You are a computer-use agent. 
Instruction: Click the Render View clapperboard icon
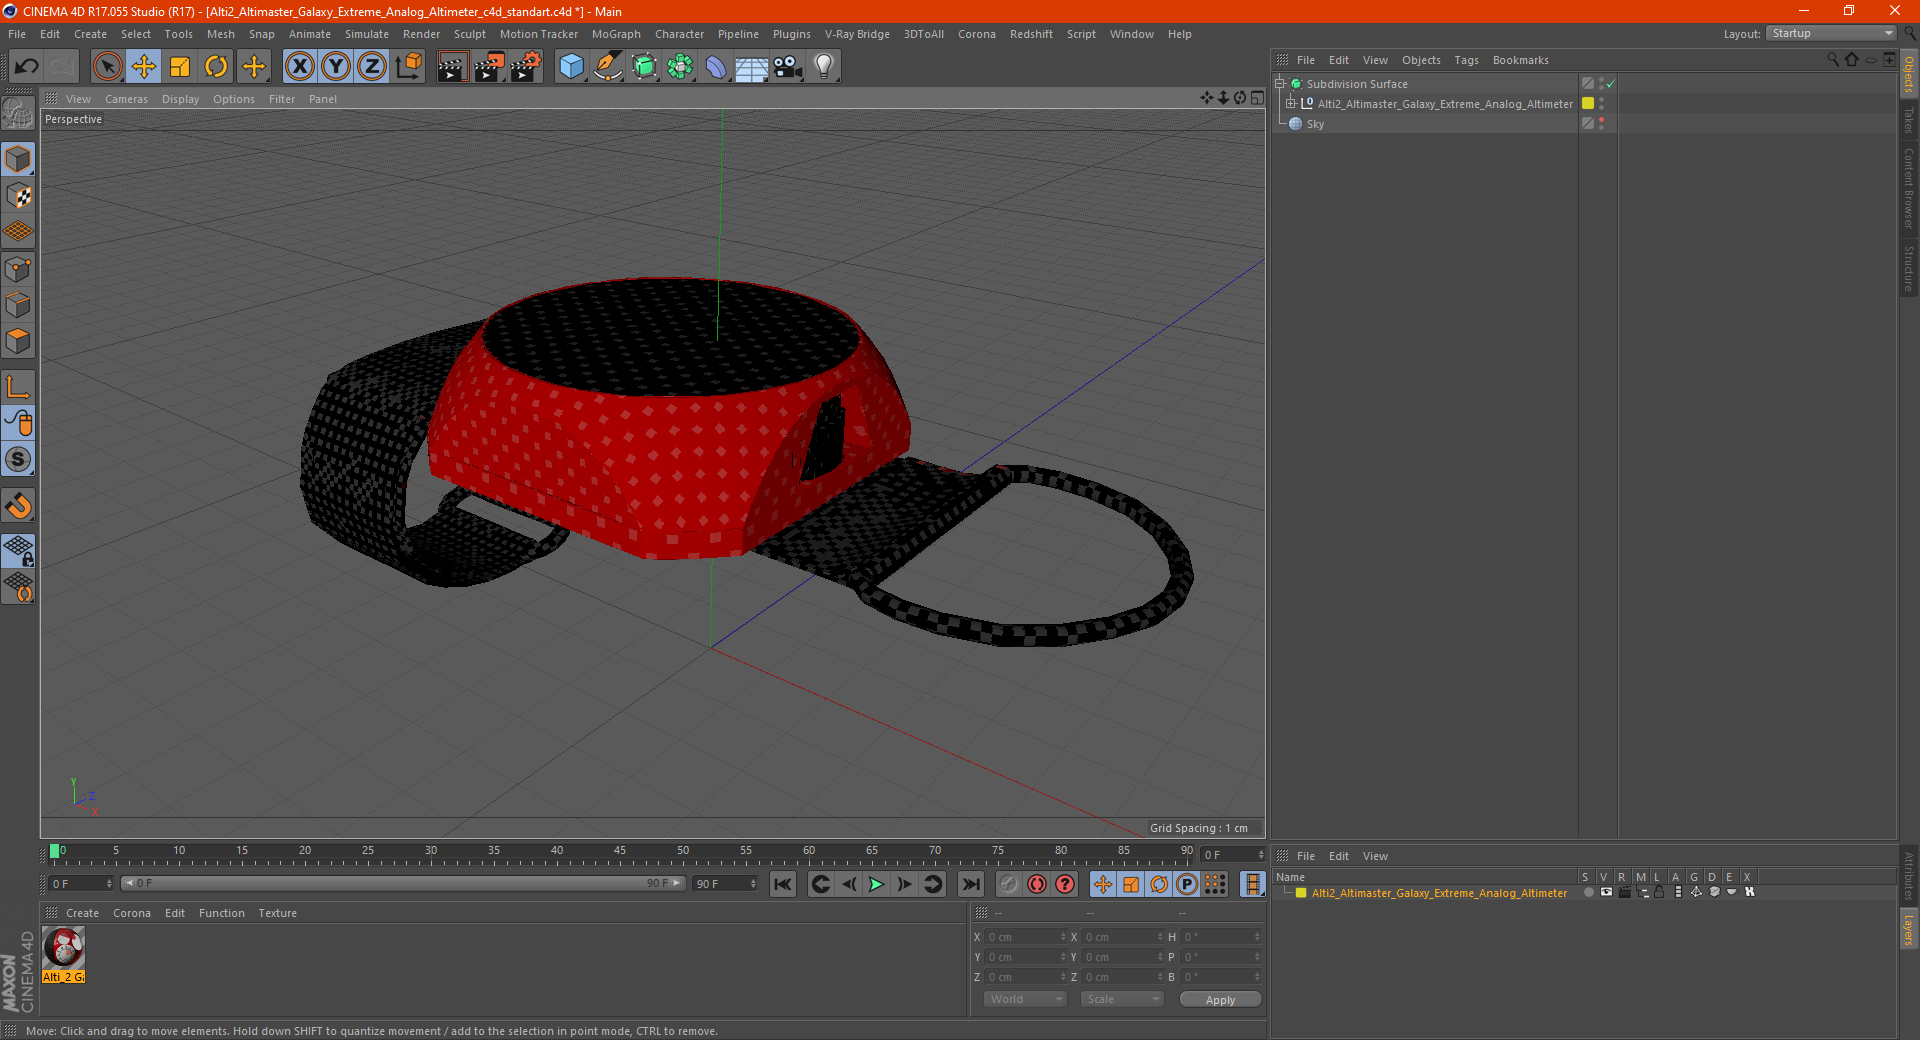tap(452, 67)
